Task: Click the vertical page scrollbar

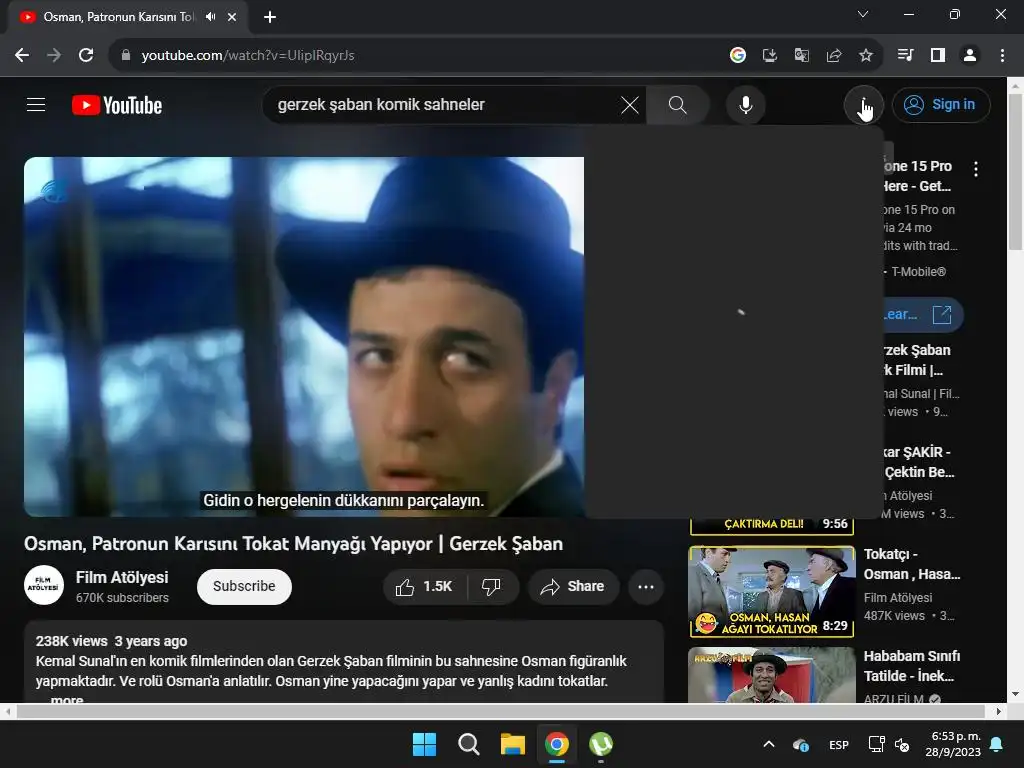Action: click(1015, 171)
